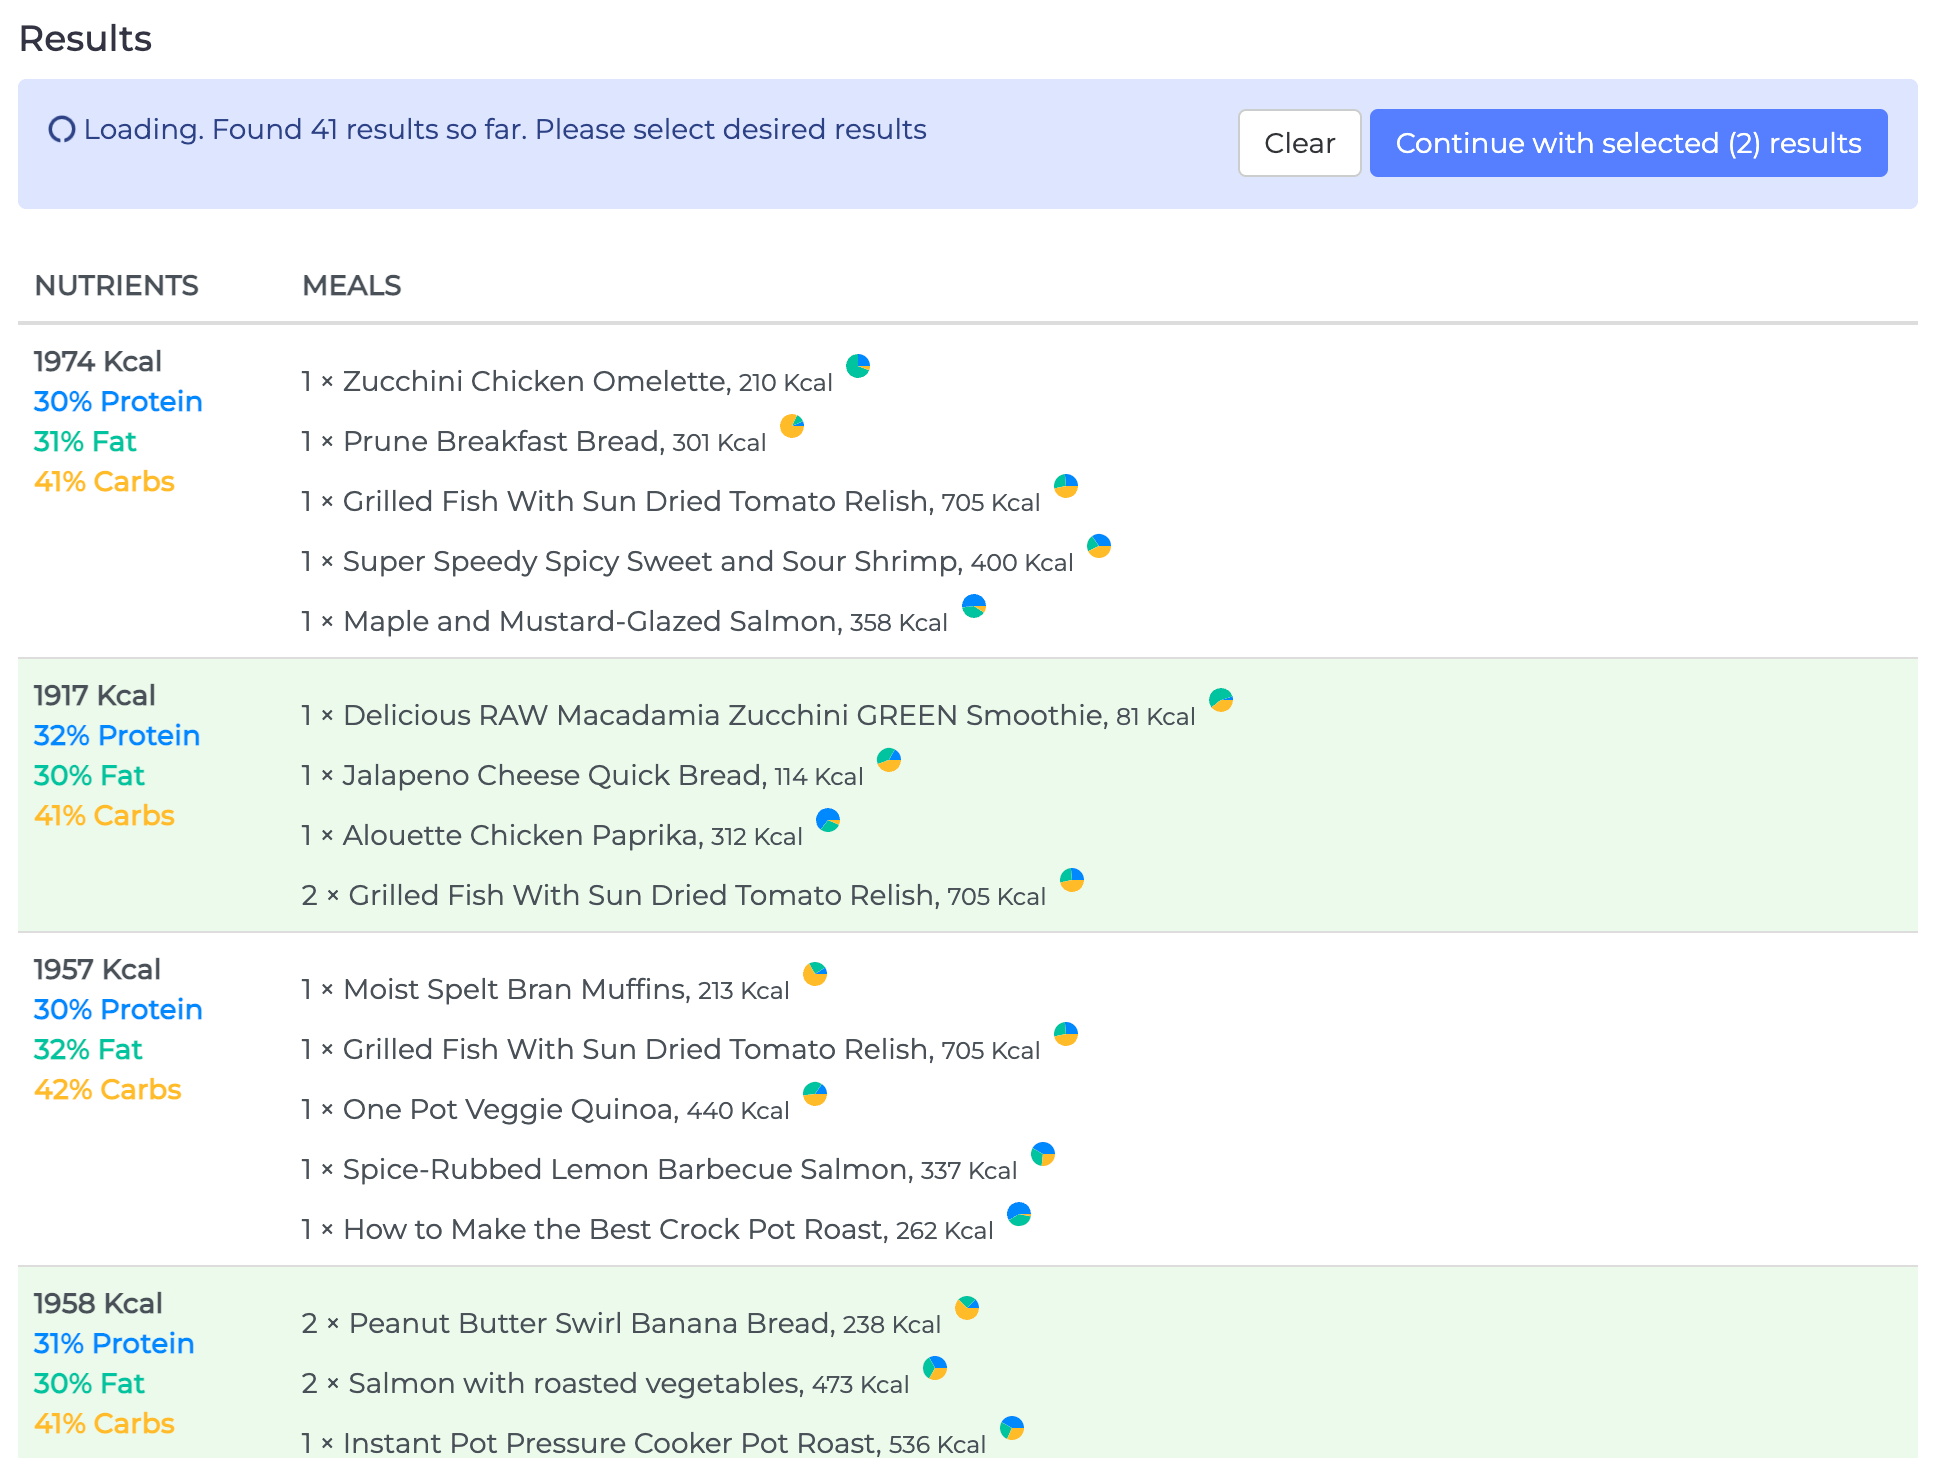1944x1458 pixels.
Task: Open the pie chart for Alouette Chicken Paprika
Action: (x=828, y=820)
